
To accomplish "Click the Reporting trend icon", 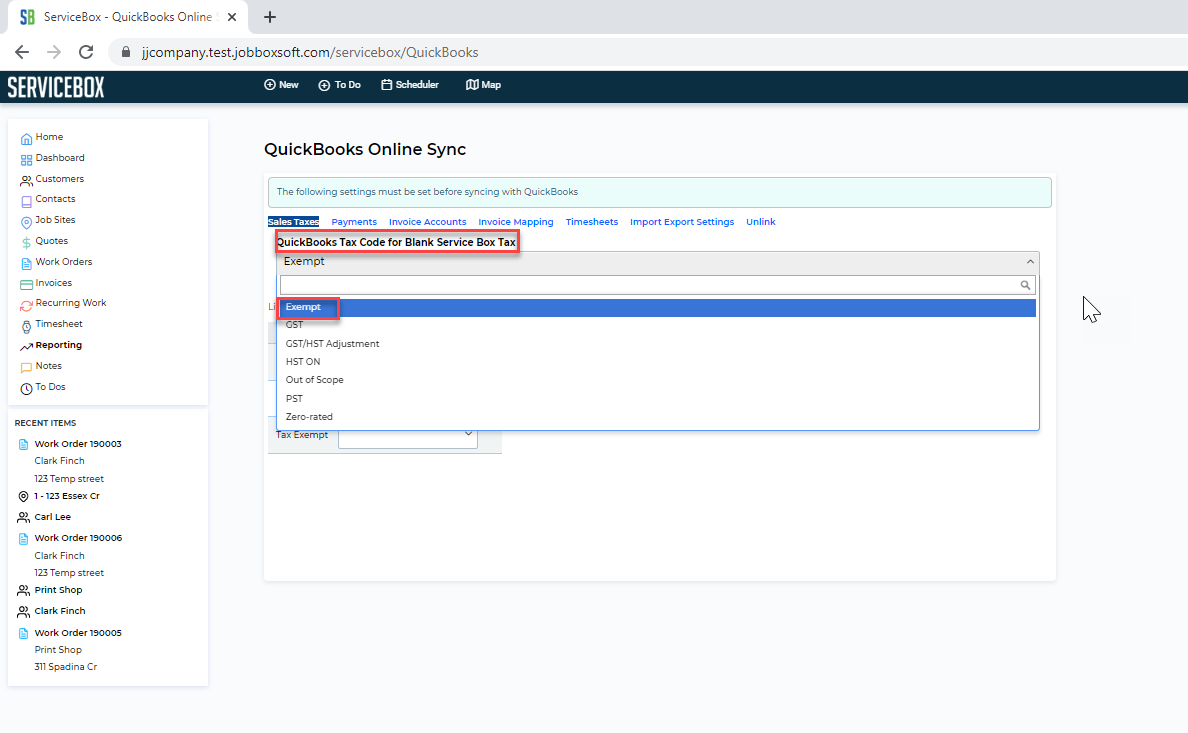I will pos(27,346).
